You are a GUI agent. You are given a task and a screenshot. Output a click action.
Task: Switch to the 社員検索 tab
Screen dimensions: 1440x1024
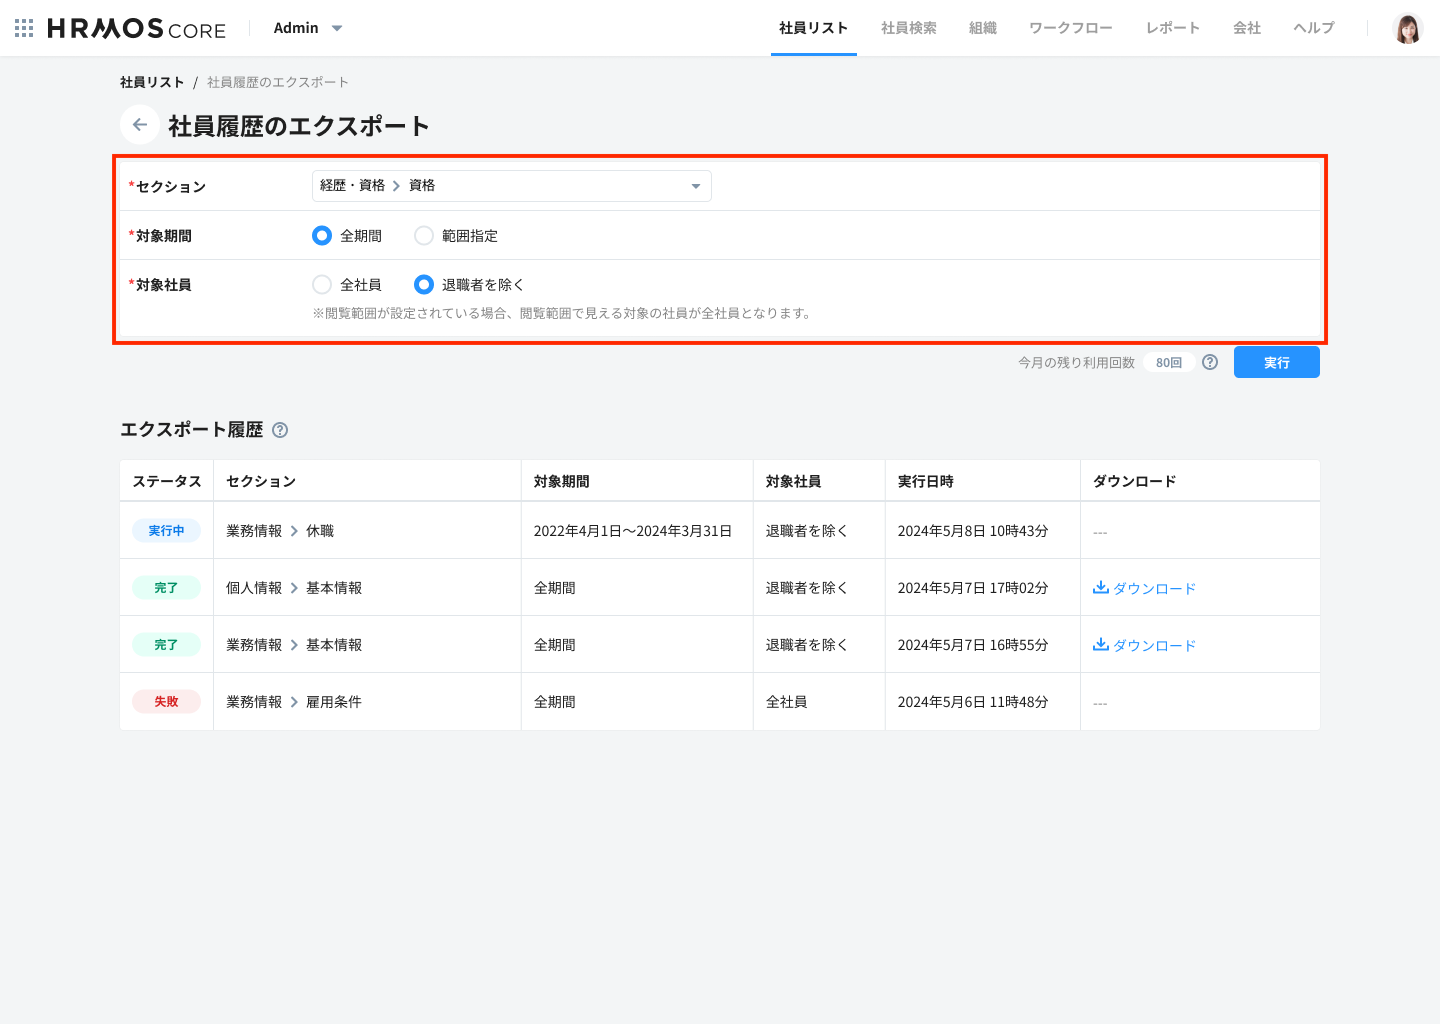click(x=908, y=28)
